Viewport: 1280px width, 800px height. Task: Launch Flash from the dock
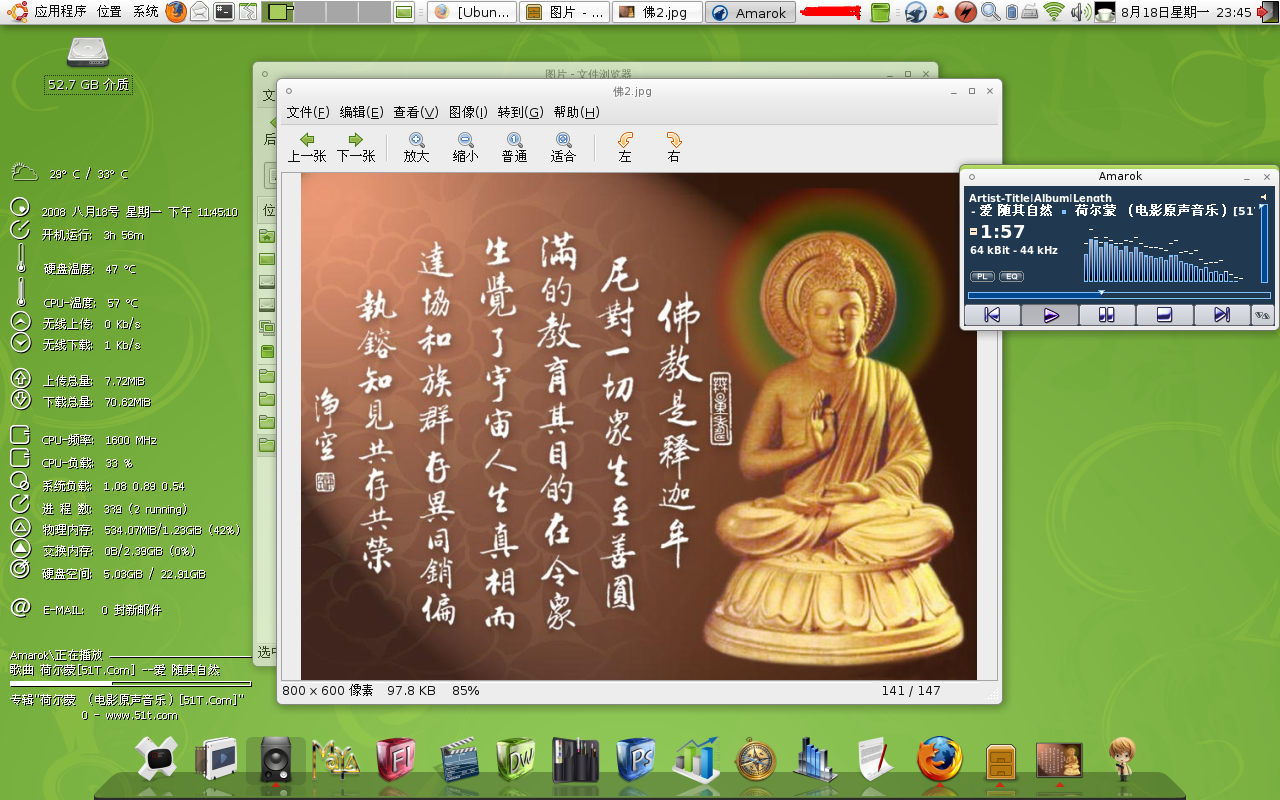(396, 760)
